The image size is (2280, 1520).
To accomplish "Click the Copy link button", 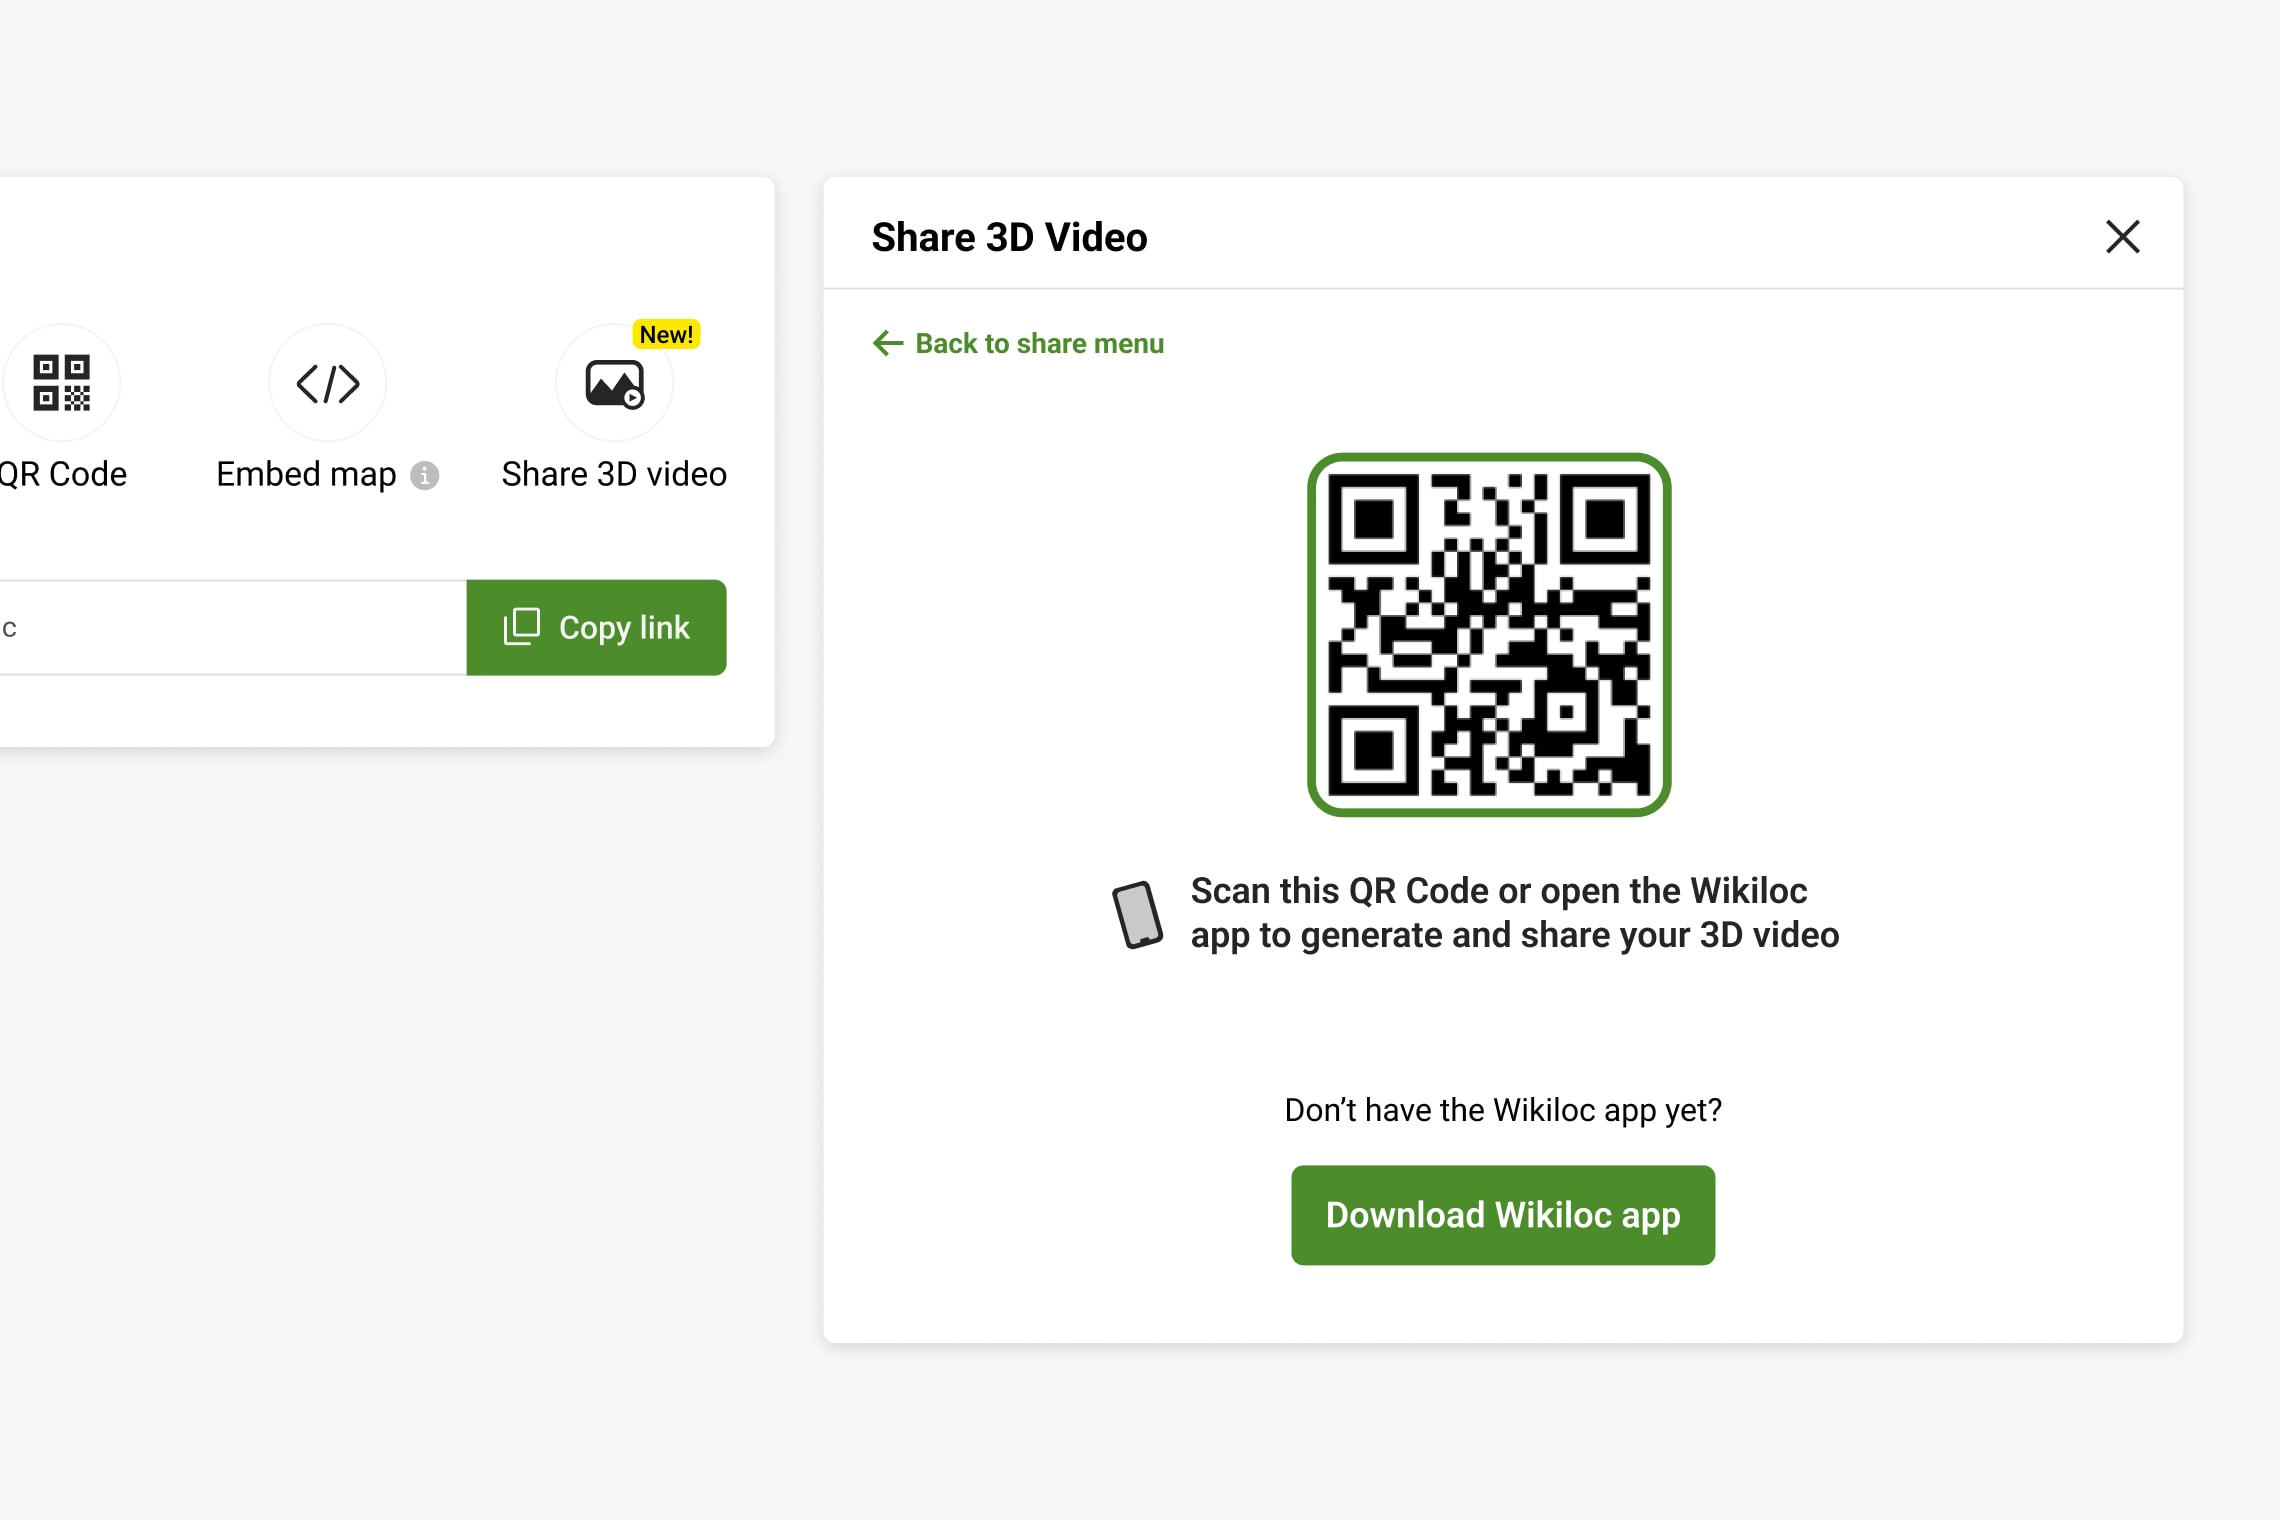I will (x=596, y=627).
